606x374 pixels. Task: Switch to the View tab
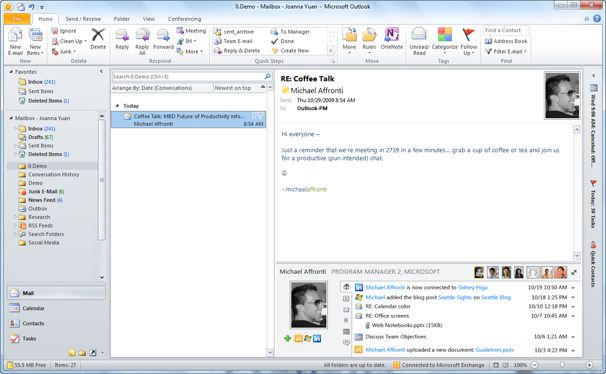pos(149,19)
